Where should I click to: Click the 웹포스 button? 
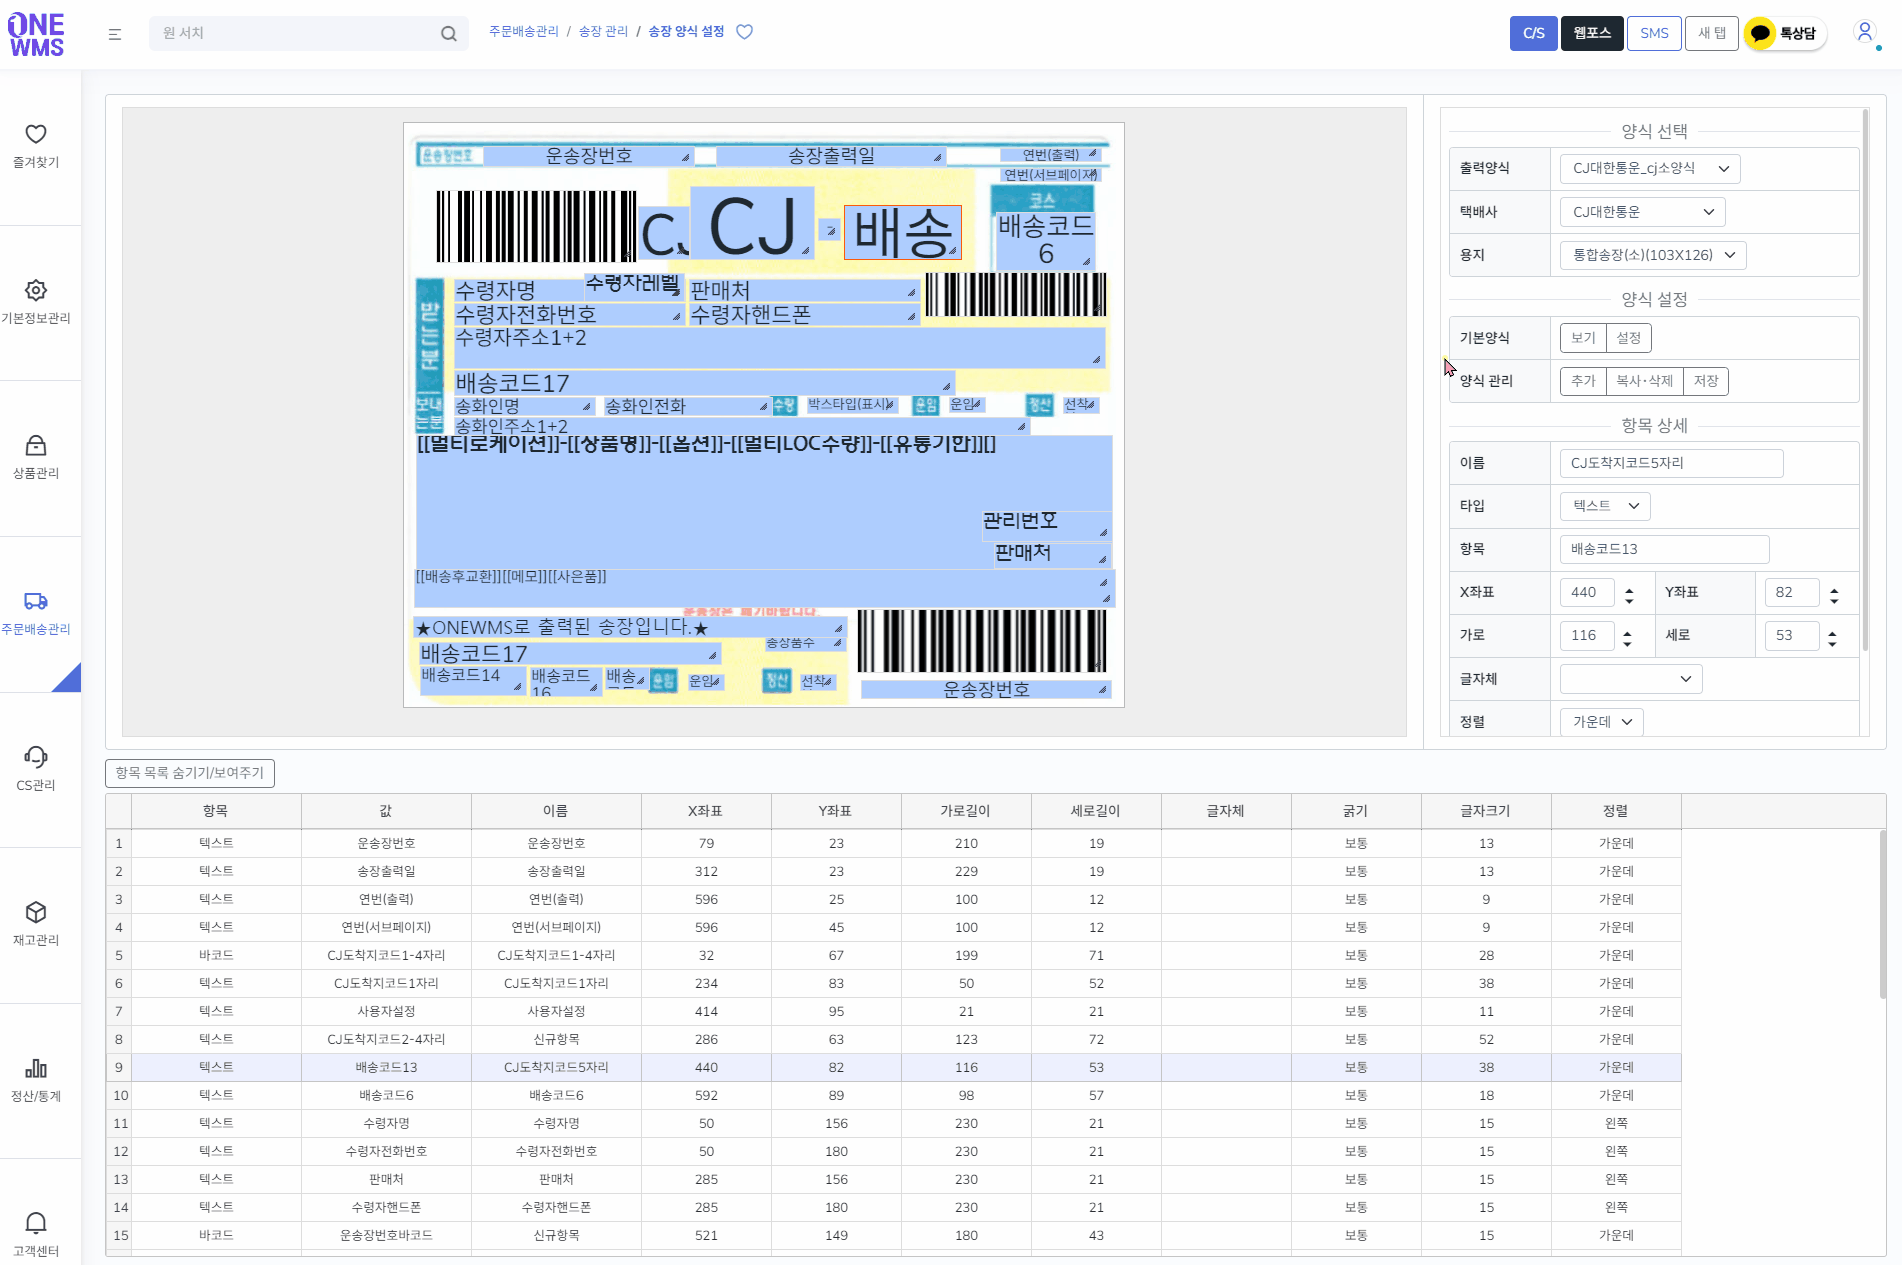click(x=1592, y=33)
